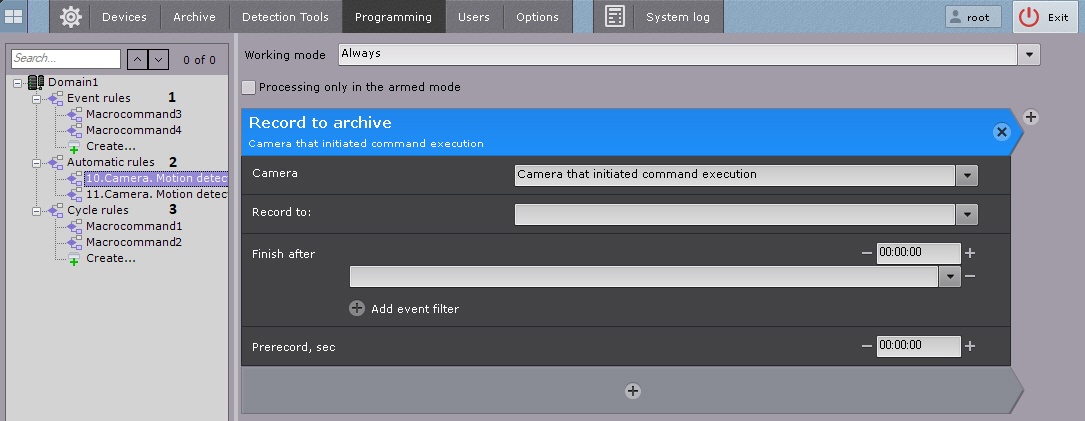
Task: Click the layouts grid icon in top-left corner
Action: [x=14, y=17]
